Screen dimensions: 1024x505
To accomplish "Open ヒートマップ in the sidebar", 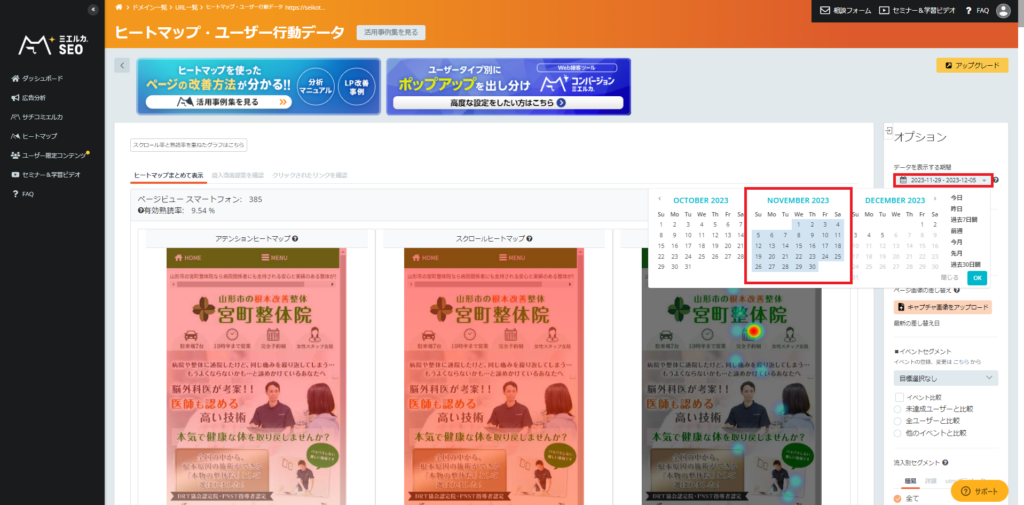I will click(35, 136).
